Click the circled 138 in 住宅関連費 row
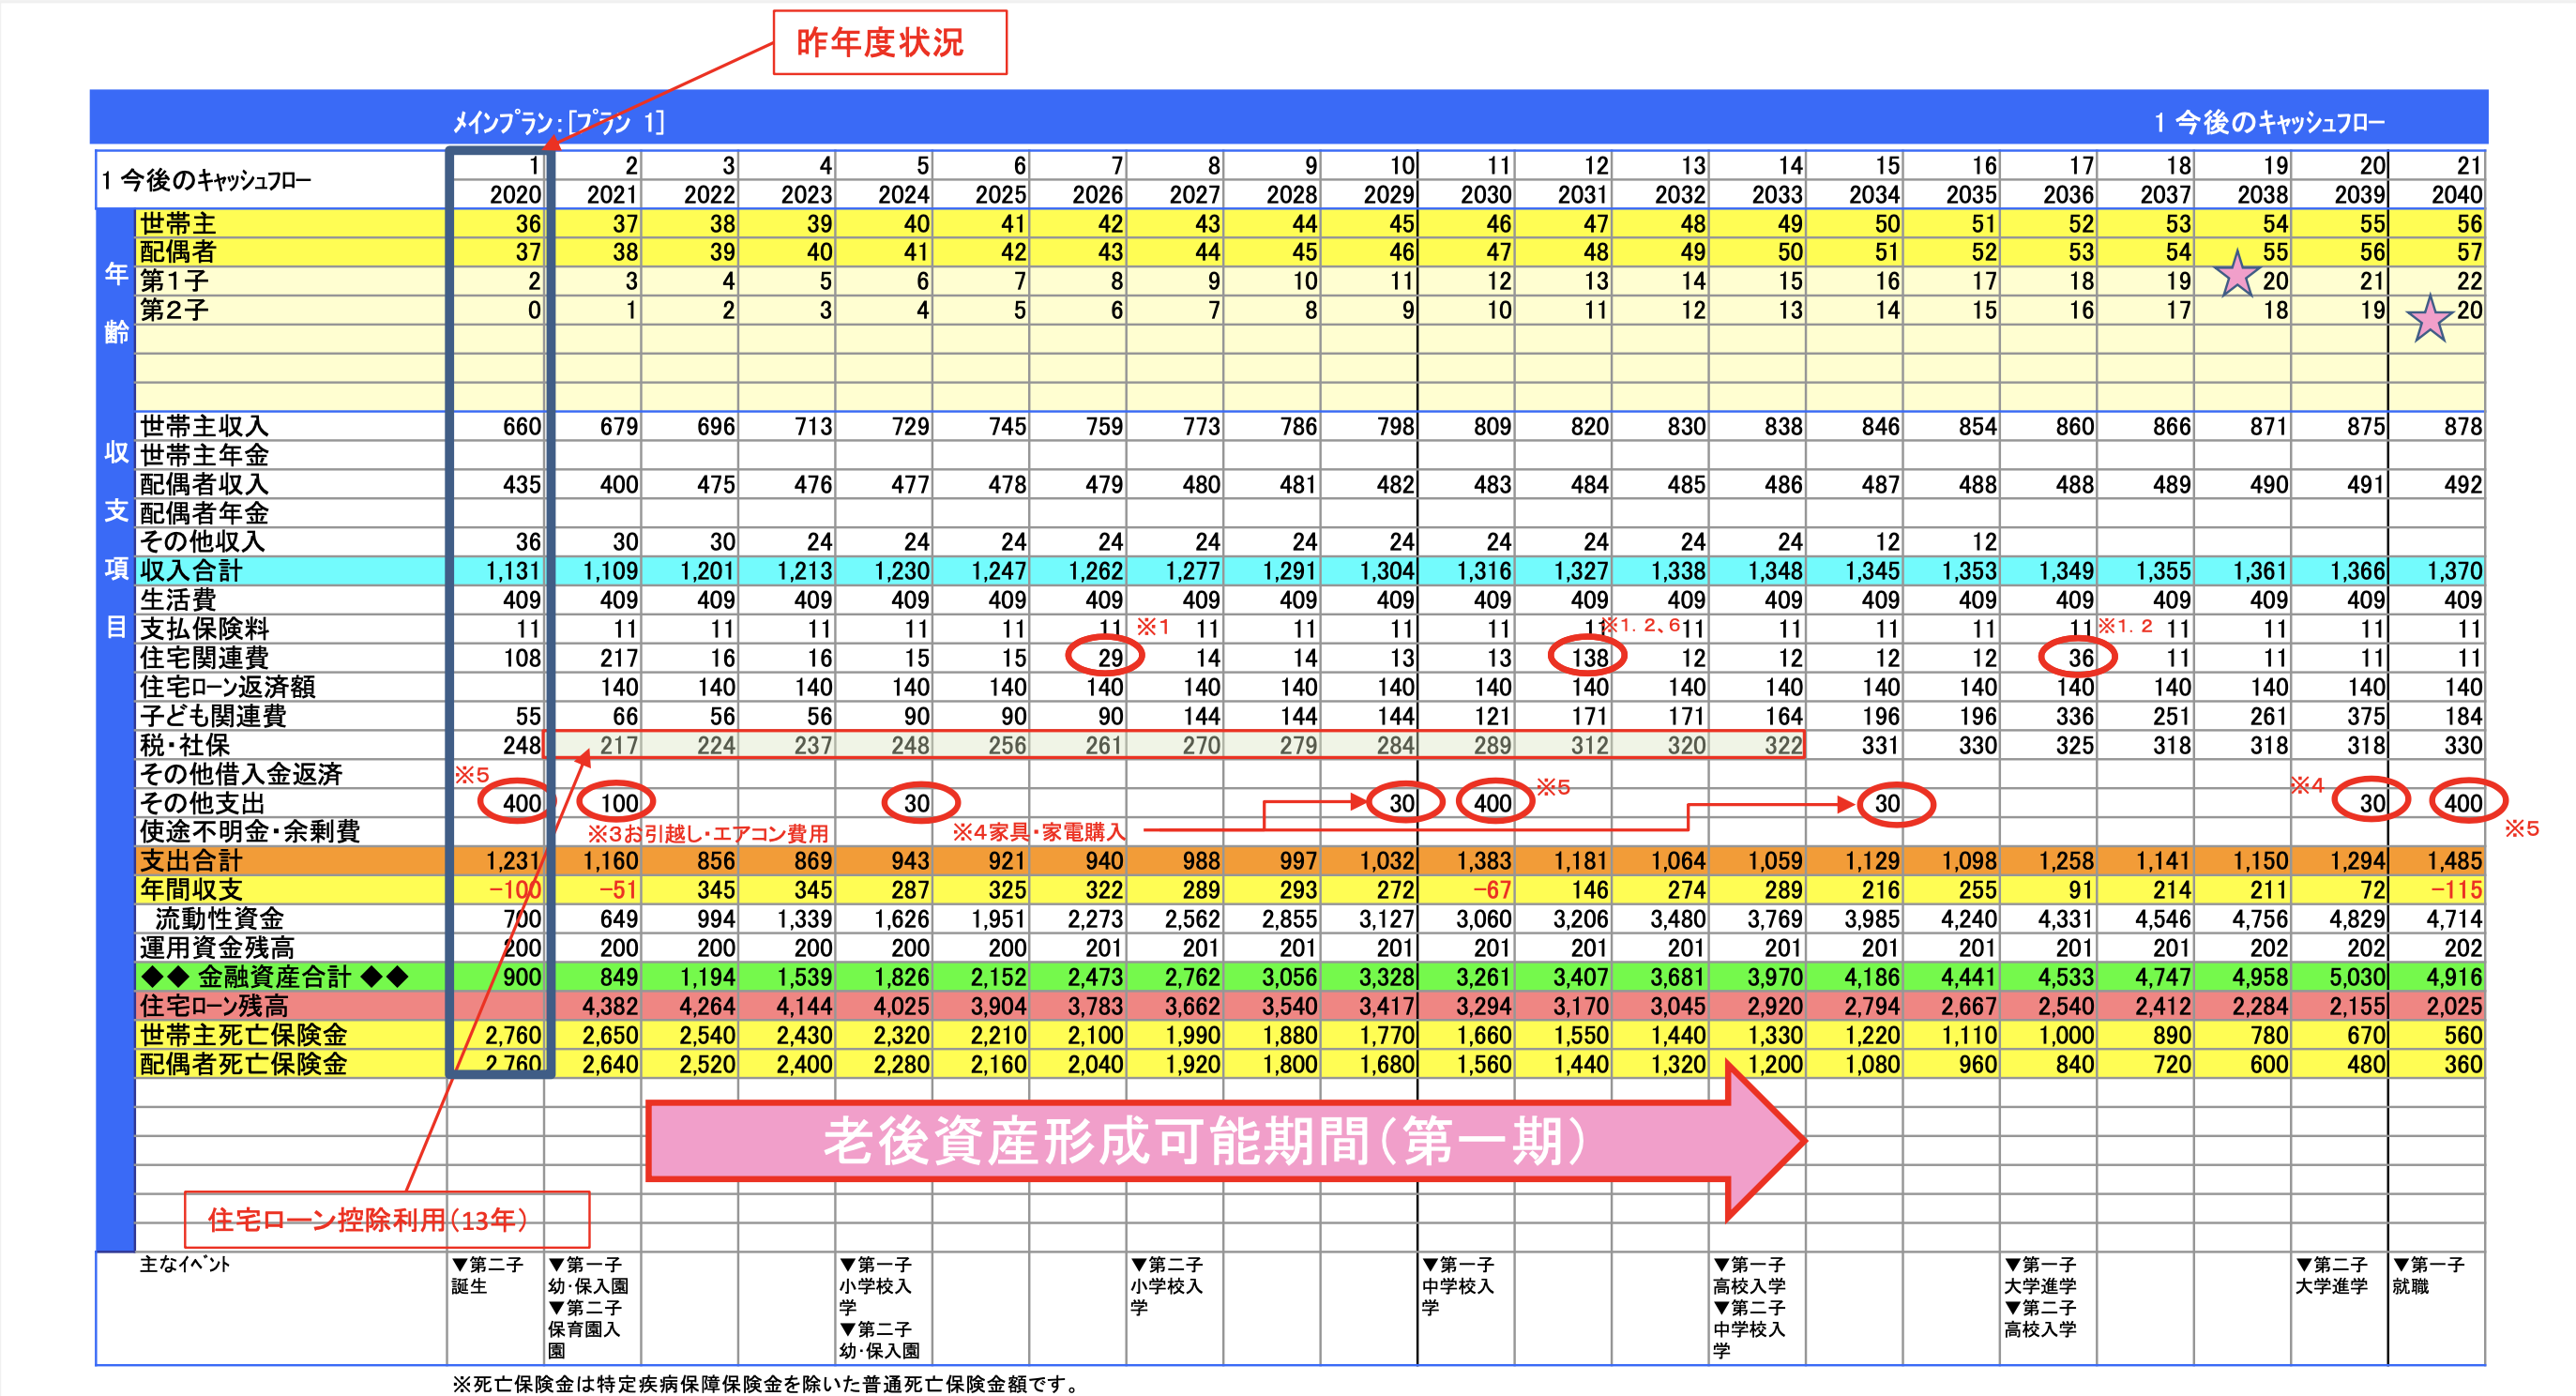Image resolution: width=2576 pixels, height=1396 pixels. [1587, 657]
